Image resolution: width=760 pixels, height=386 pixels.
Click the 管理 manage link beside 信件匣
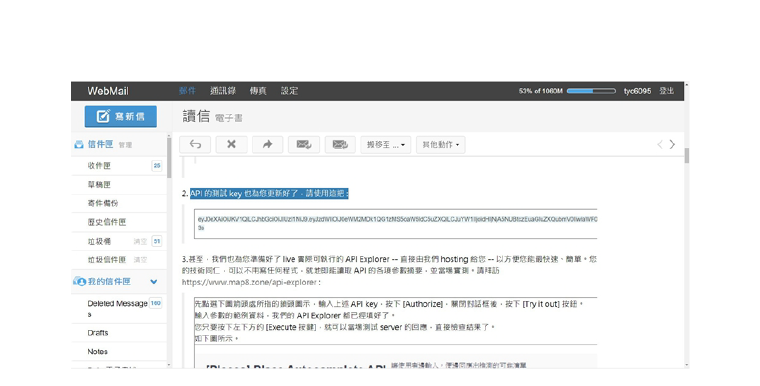[126, 145]
